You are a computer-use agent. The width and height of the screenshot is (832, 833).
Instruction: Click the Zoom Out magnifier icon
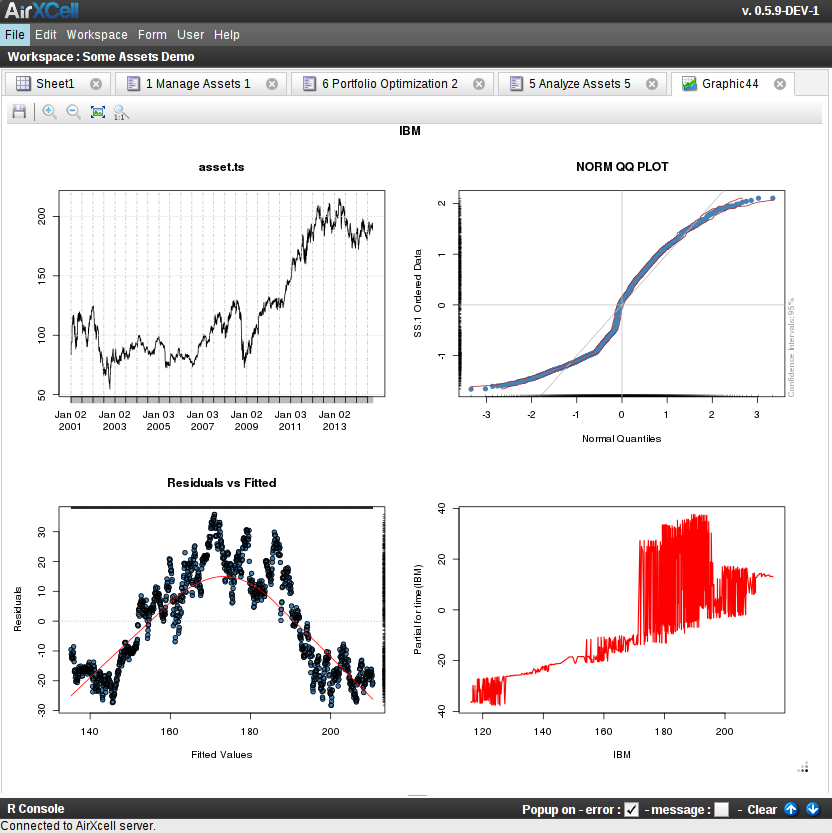[x=74, y=112]
